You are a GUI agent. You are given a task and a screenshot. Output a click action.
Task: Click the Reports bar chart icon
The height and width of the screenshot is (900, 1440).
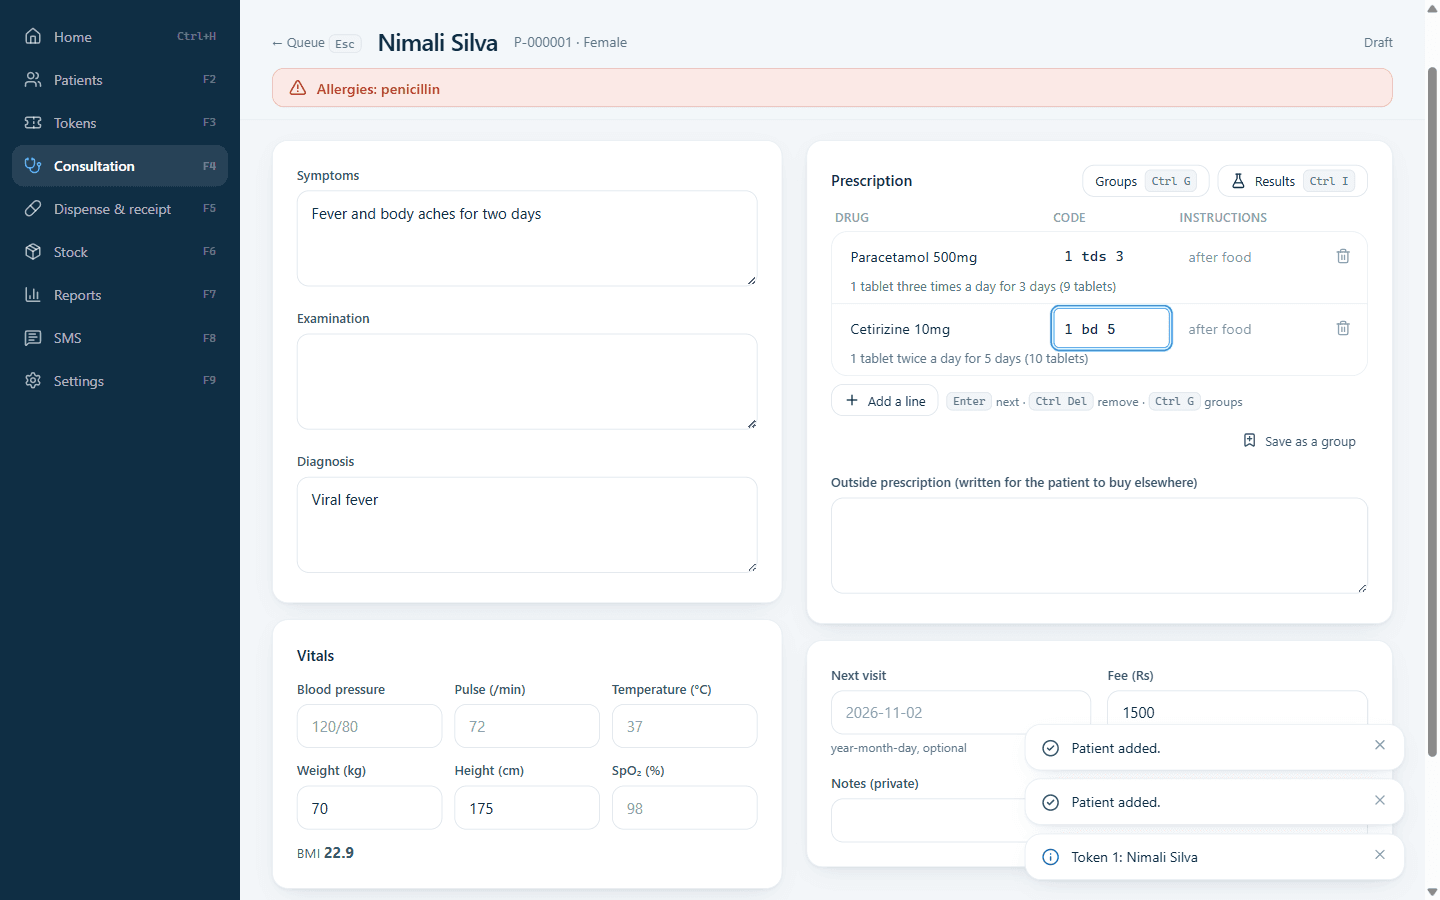tap(33, 295)
